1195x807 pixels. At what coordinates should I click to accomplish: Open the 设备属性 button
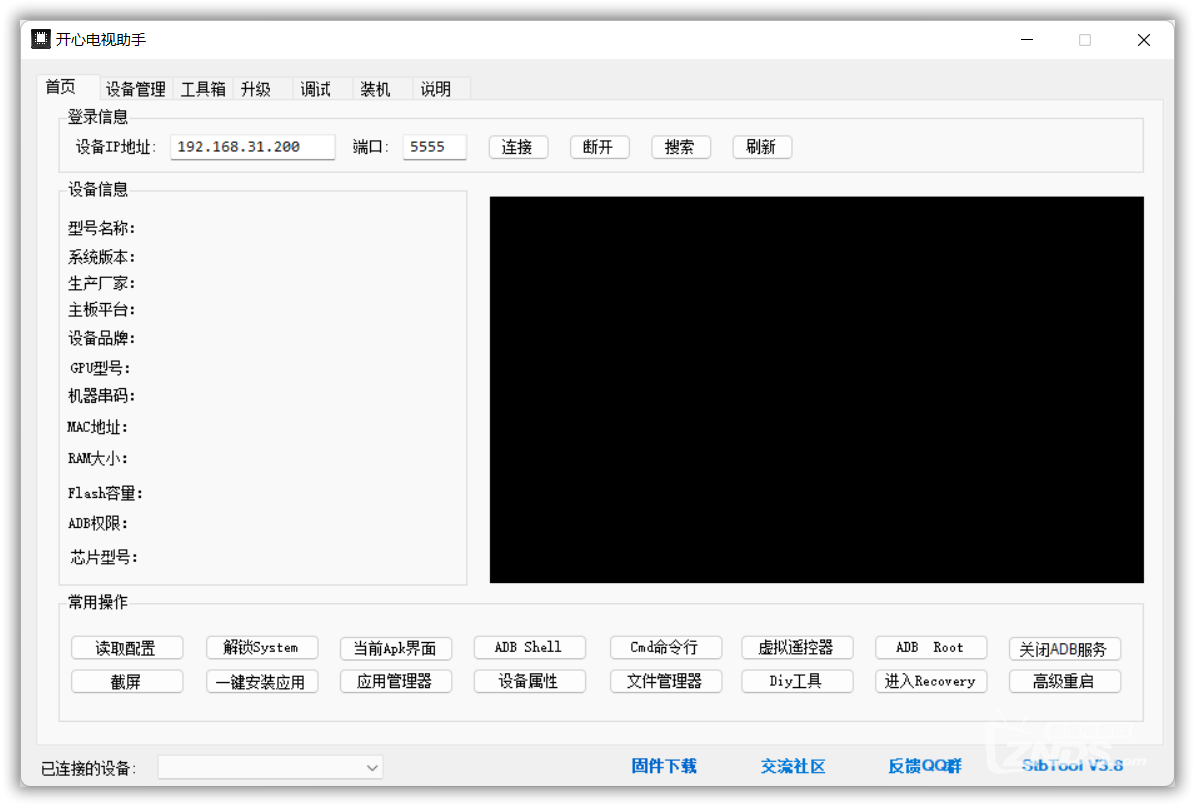[x=529, y=681]
